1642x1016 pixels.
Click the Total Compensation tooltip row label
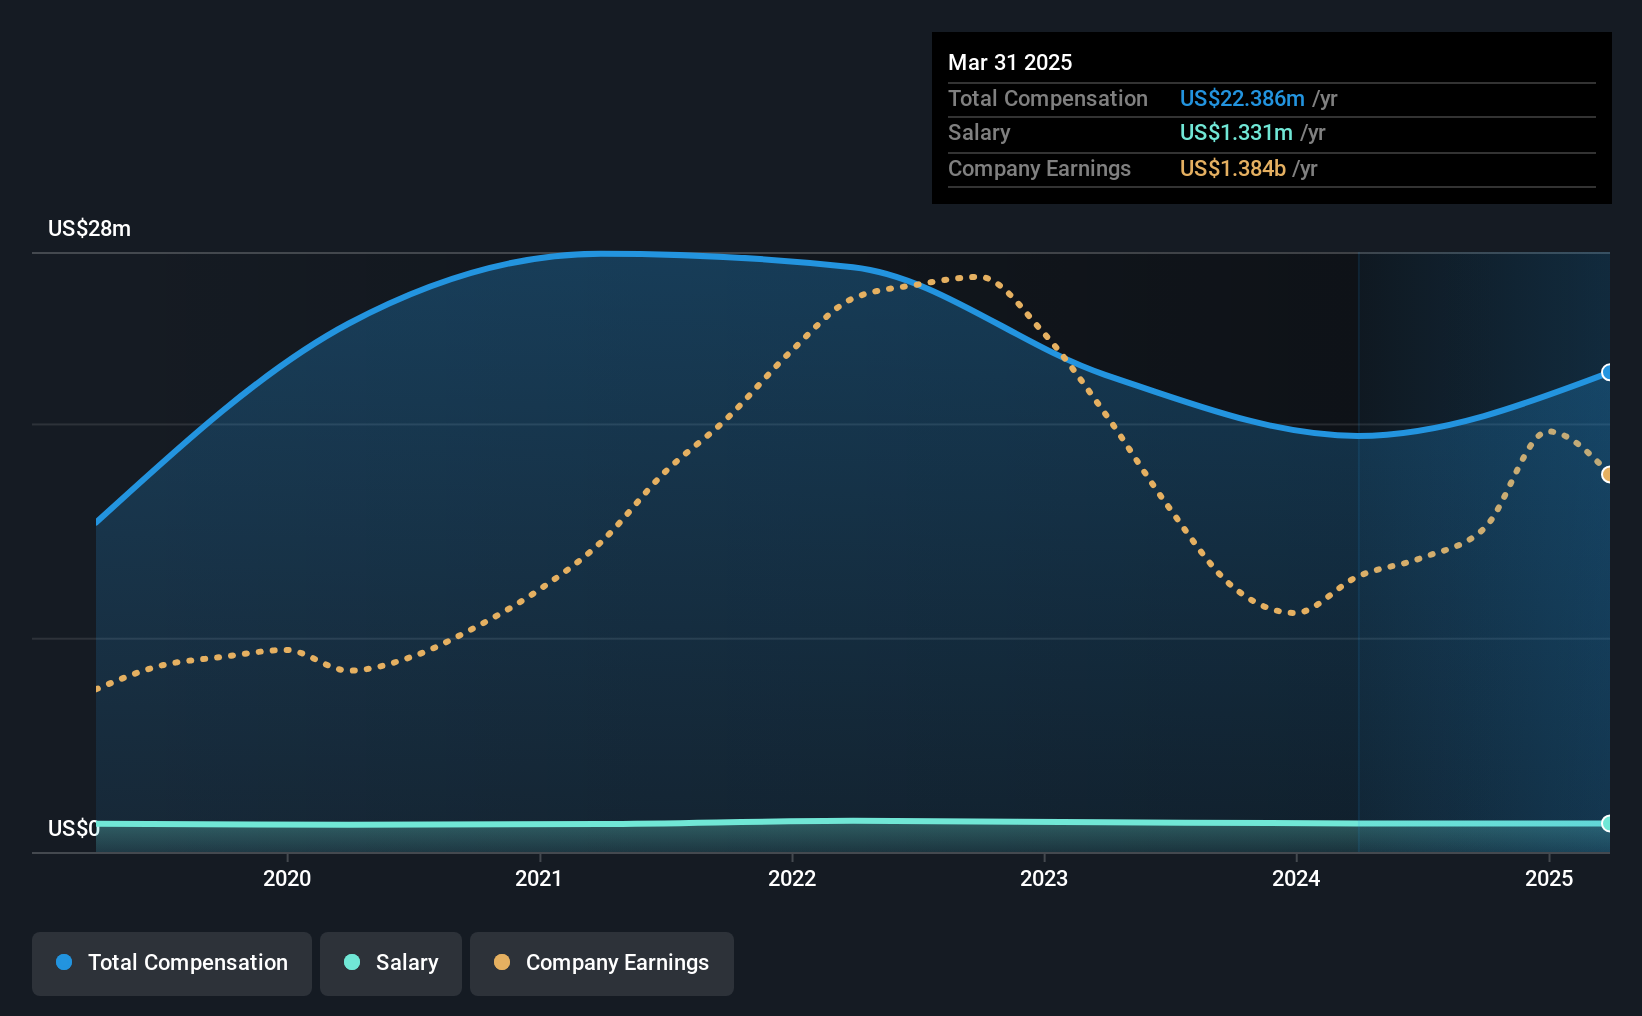[1048, 98]
